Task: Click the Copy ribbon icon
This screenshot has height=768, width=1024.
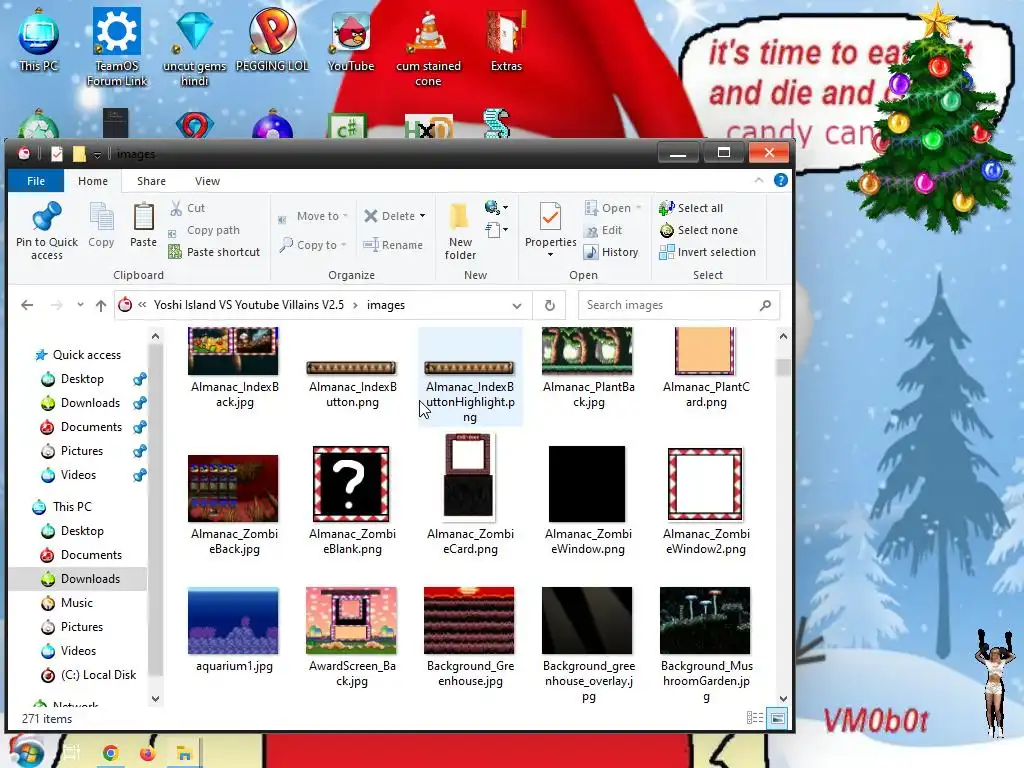Action: click(x=101, y=225)
